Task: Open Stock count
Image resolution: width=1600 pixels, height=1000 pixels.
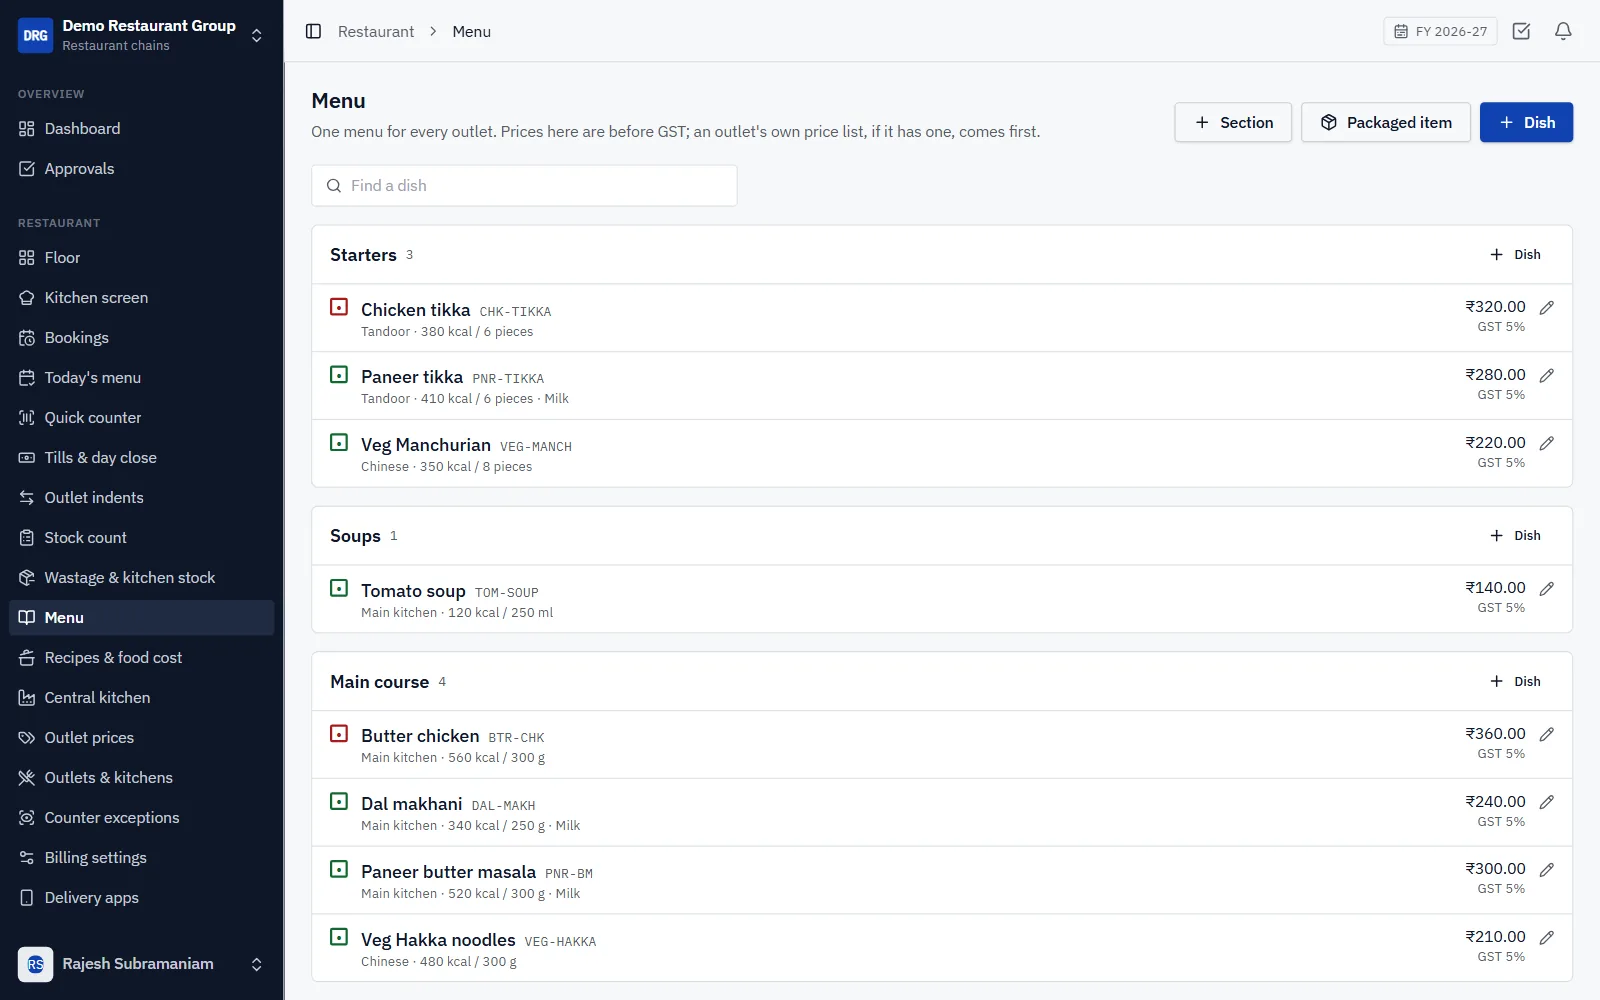Action: [141, 538]
